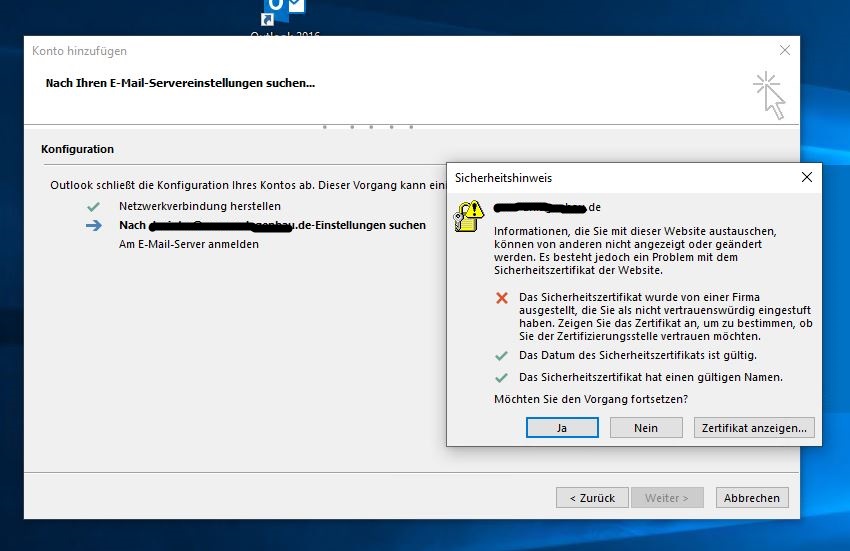The width and height of the screenshot is (850, 551).
Task: Click the Sicherheitszertifikat hat einen gültigen Namen text
Action: (651, 377)
